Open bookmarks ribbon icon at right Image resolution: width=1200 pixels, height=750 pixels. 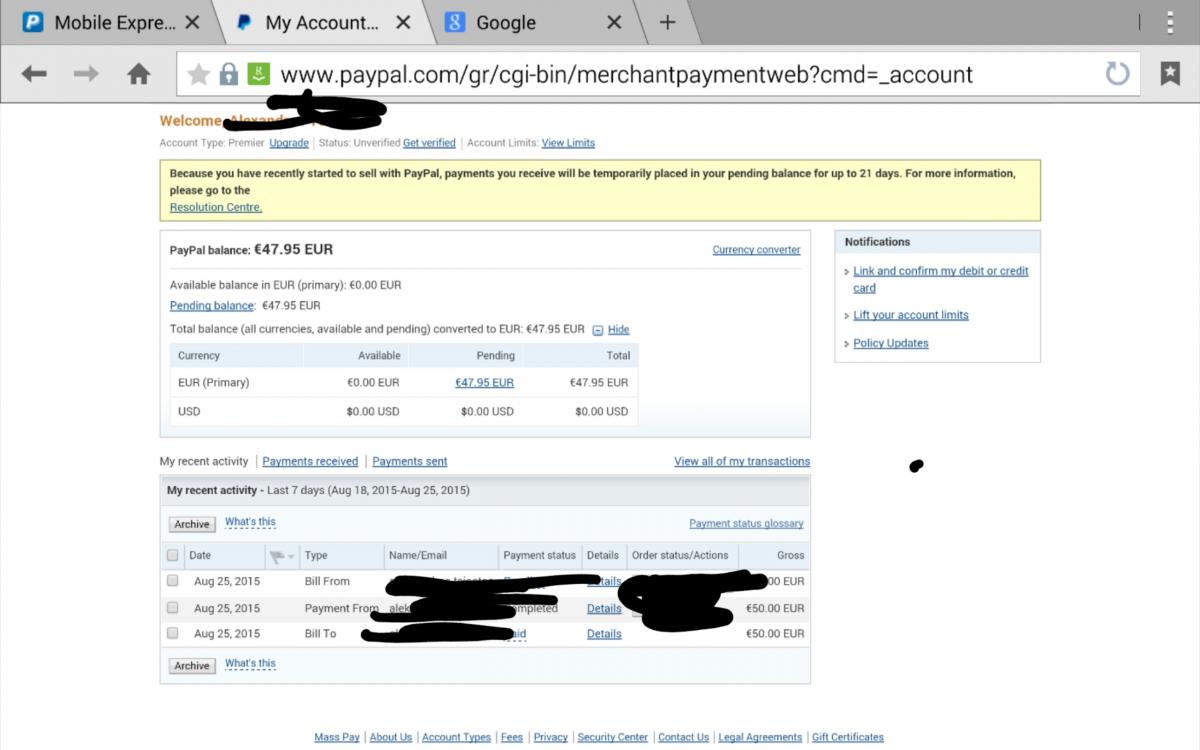tap(1170, 73)
